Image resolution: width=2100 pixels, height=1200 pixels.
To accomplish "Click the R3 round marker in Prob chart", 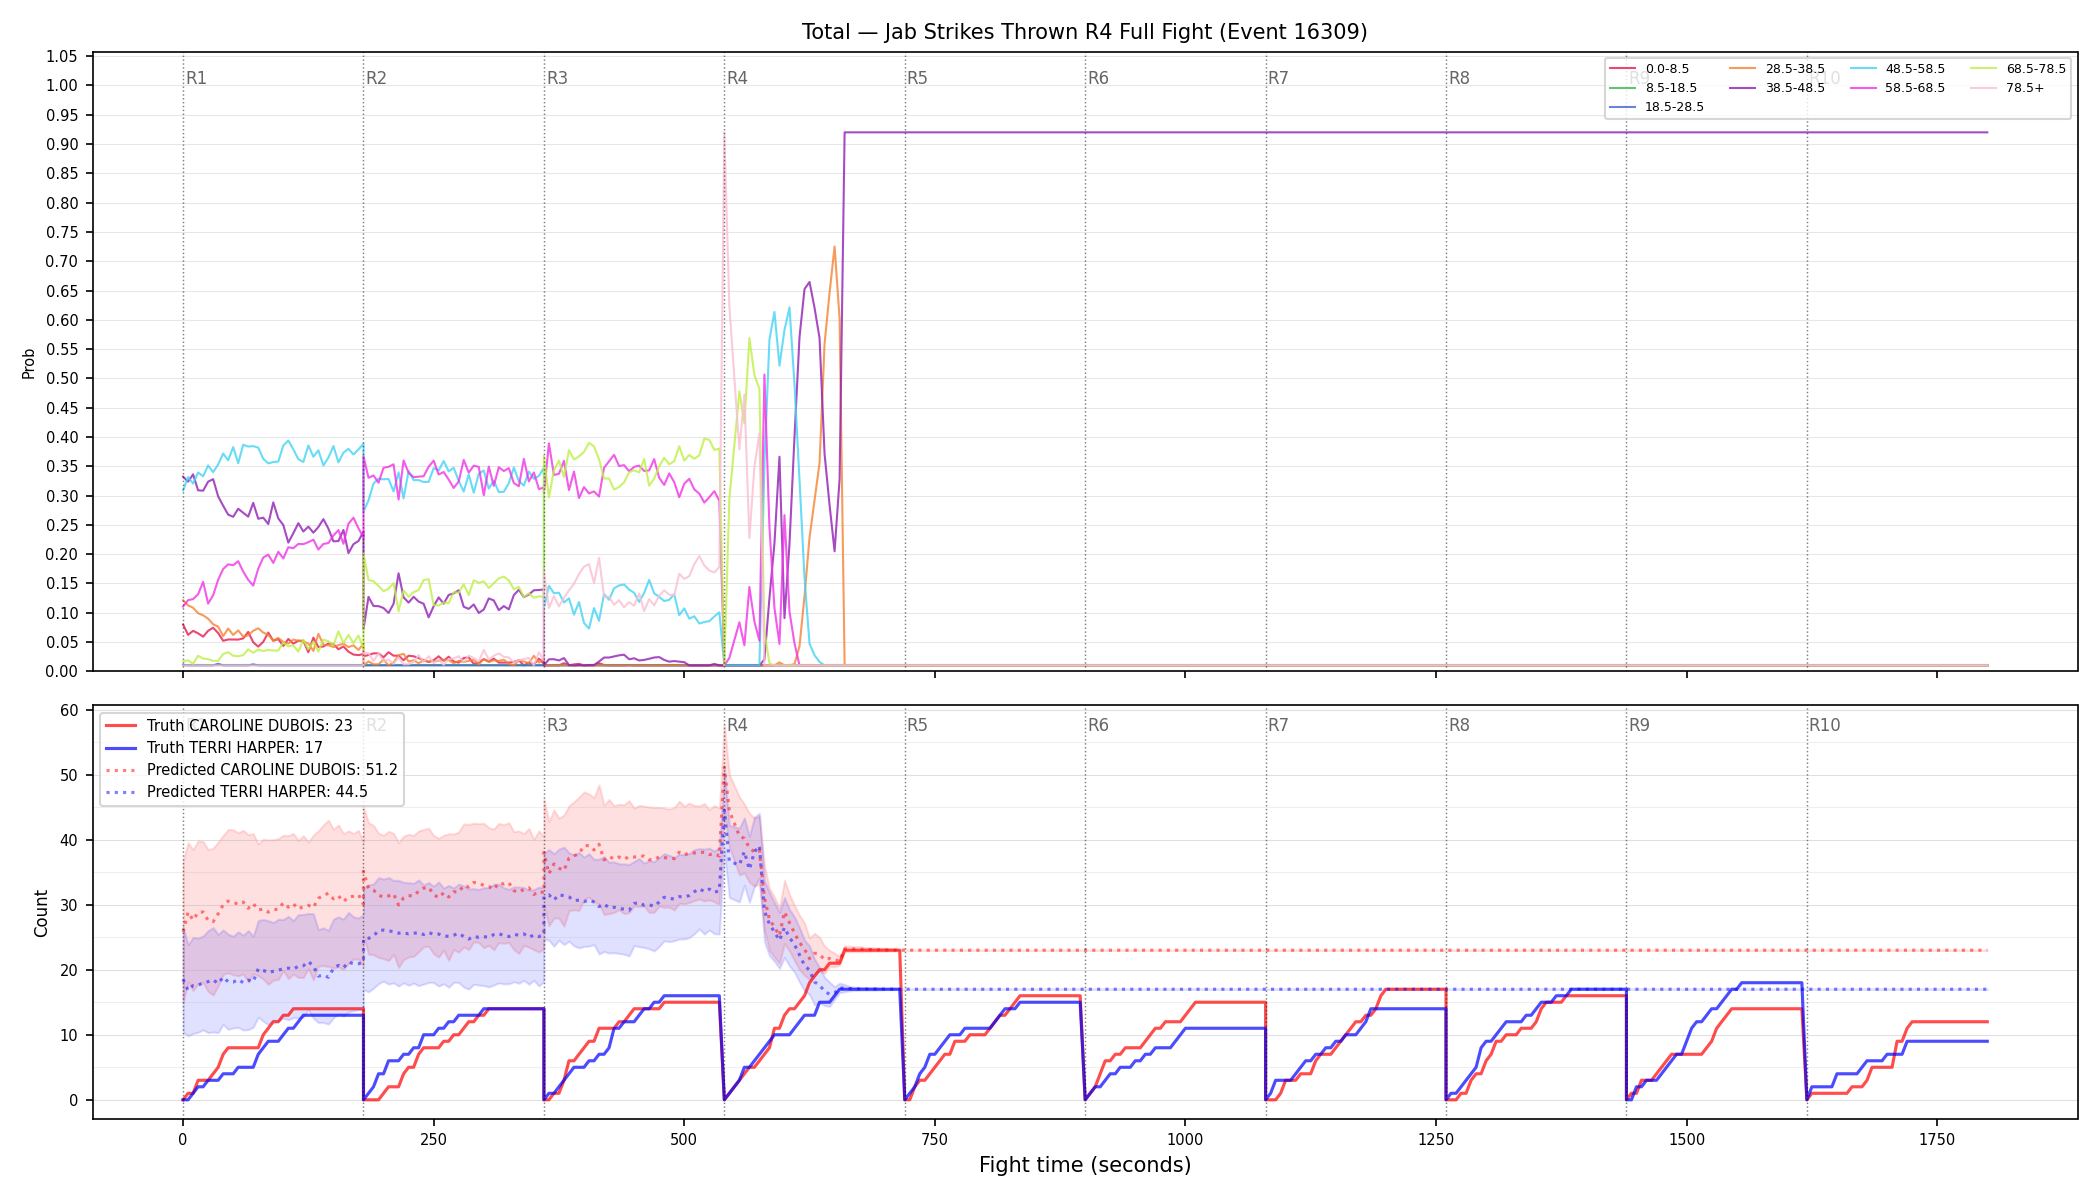I will 557,78.
